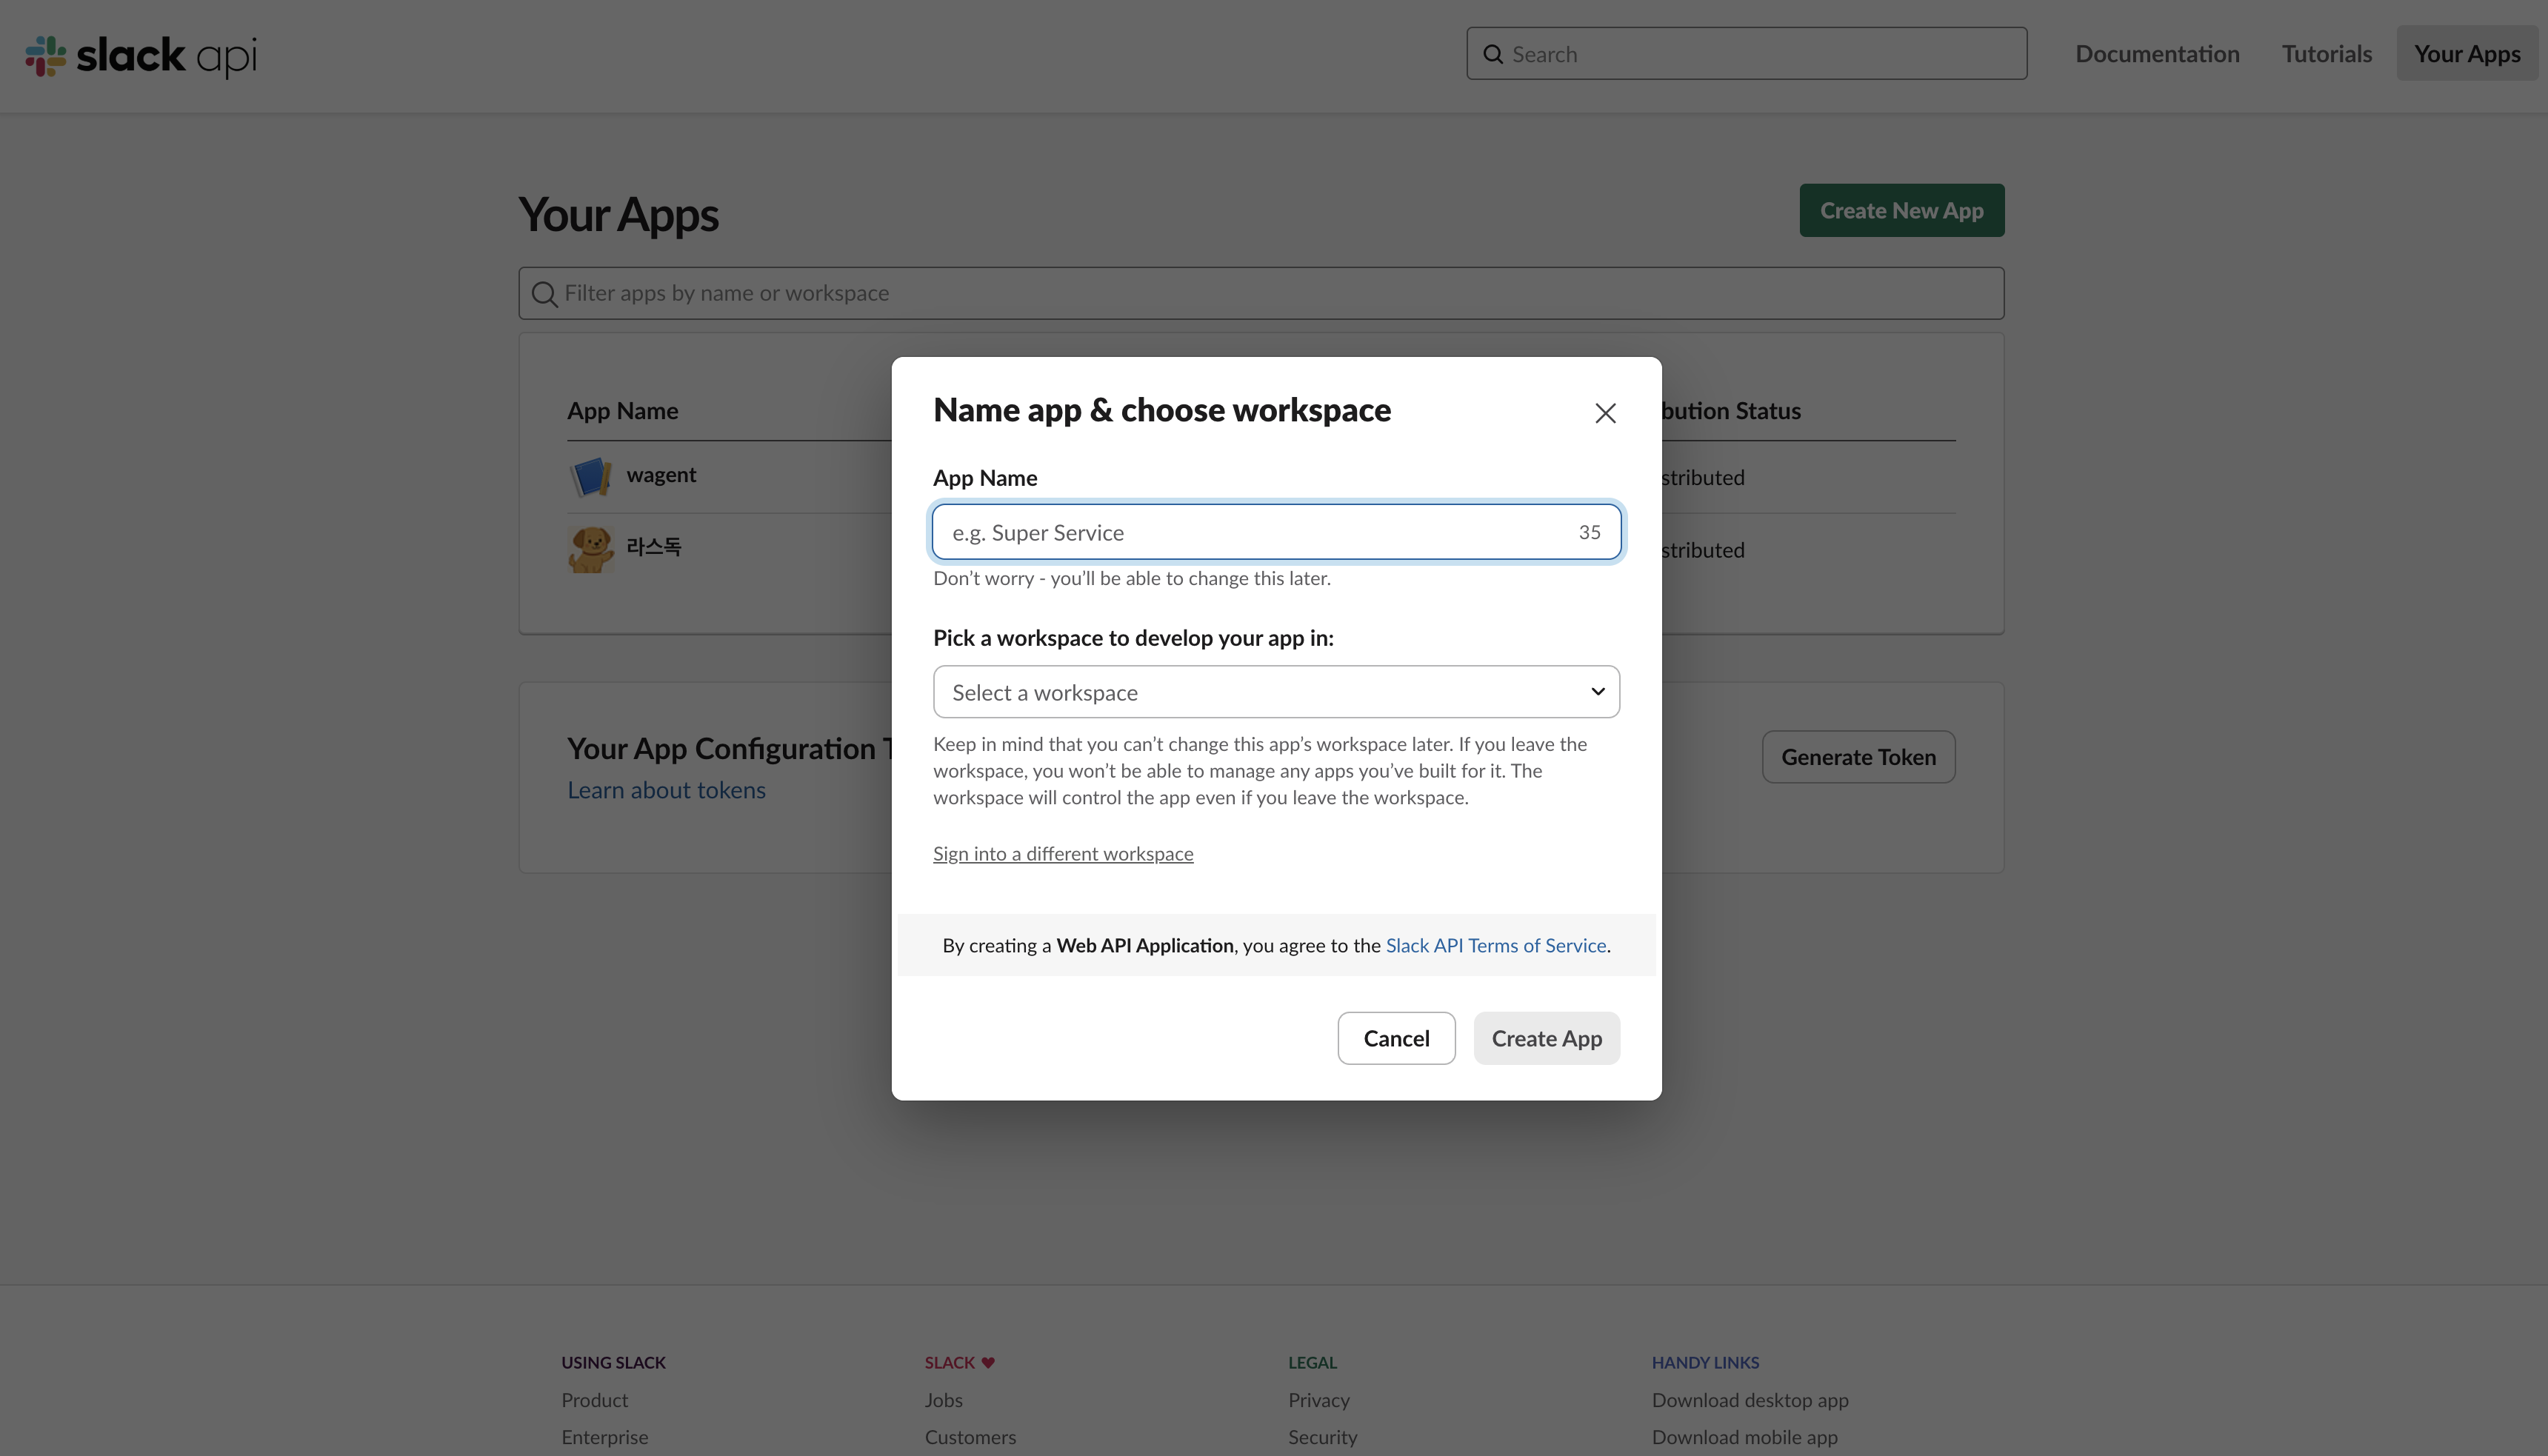This screenshot has height=1456, width=2548.
Task: Open the Enterprise footer link
Action: 604,1437
